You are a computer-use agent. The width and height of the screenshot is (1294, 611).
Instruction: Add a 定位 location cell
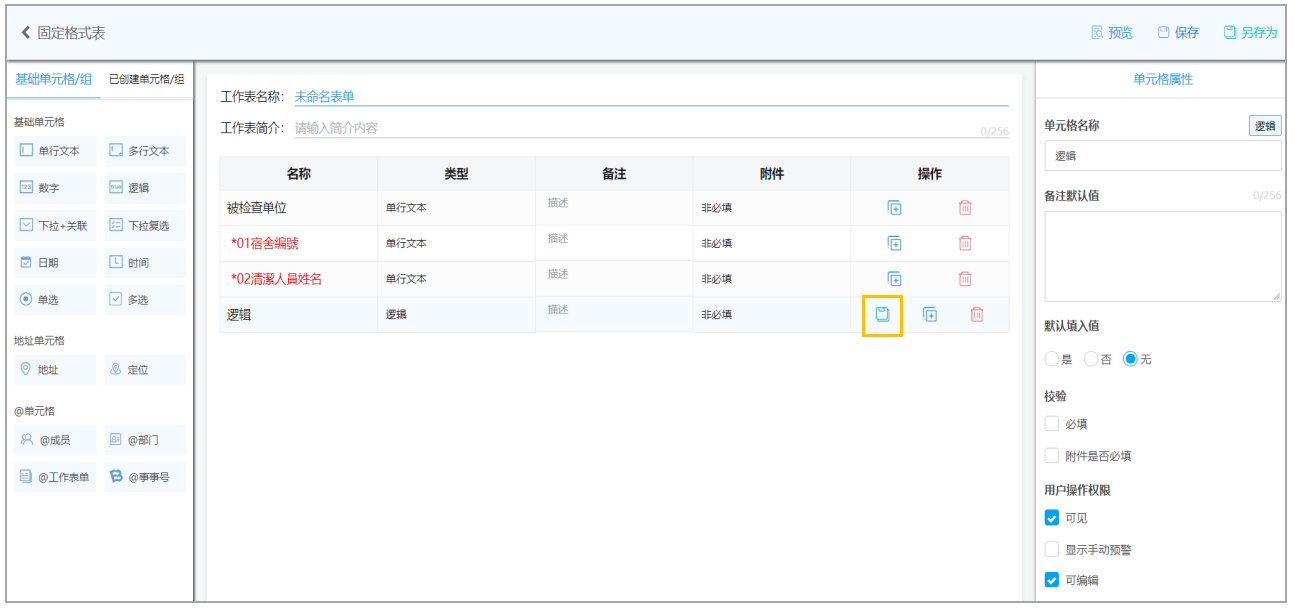pyautogui.click(x=145, y=370)
